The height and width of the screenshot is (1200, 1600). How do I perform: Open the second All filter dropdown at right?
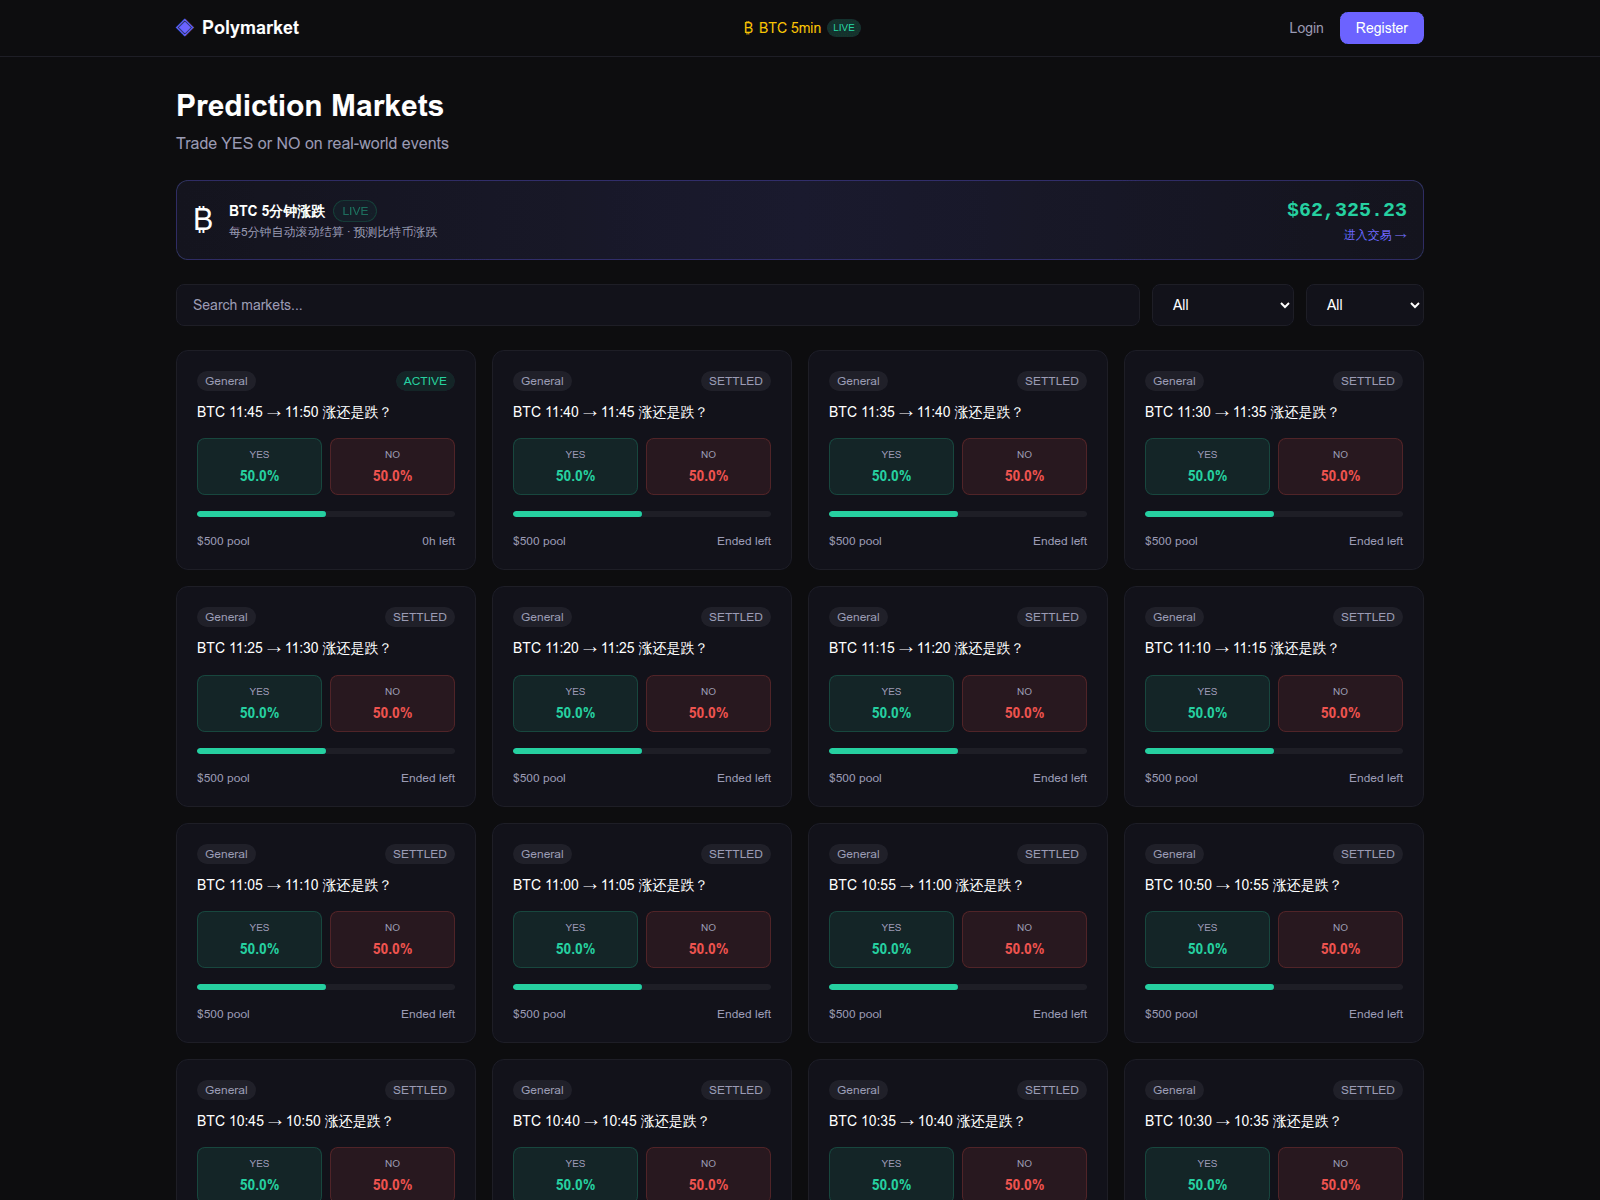click(x=1365, y=305)
